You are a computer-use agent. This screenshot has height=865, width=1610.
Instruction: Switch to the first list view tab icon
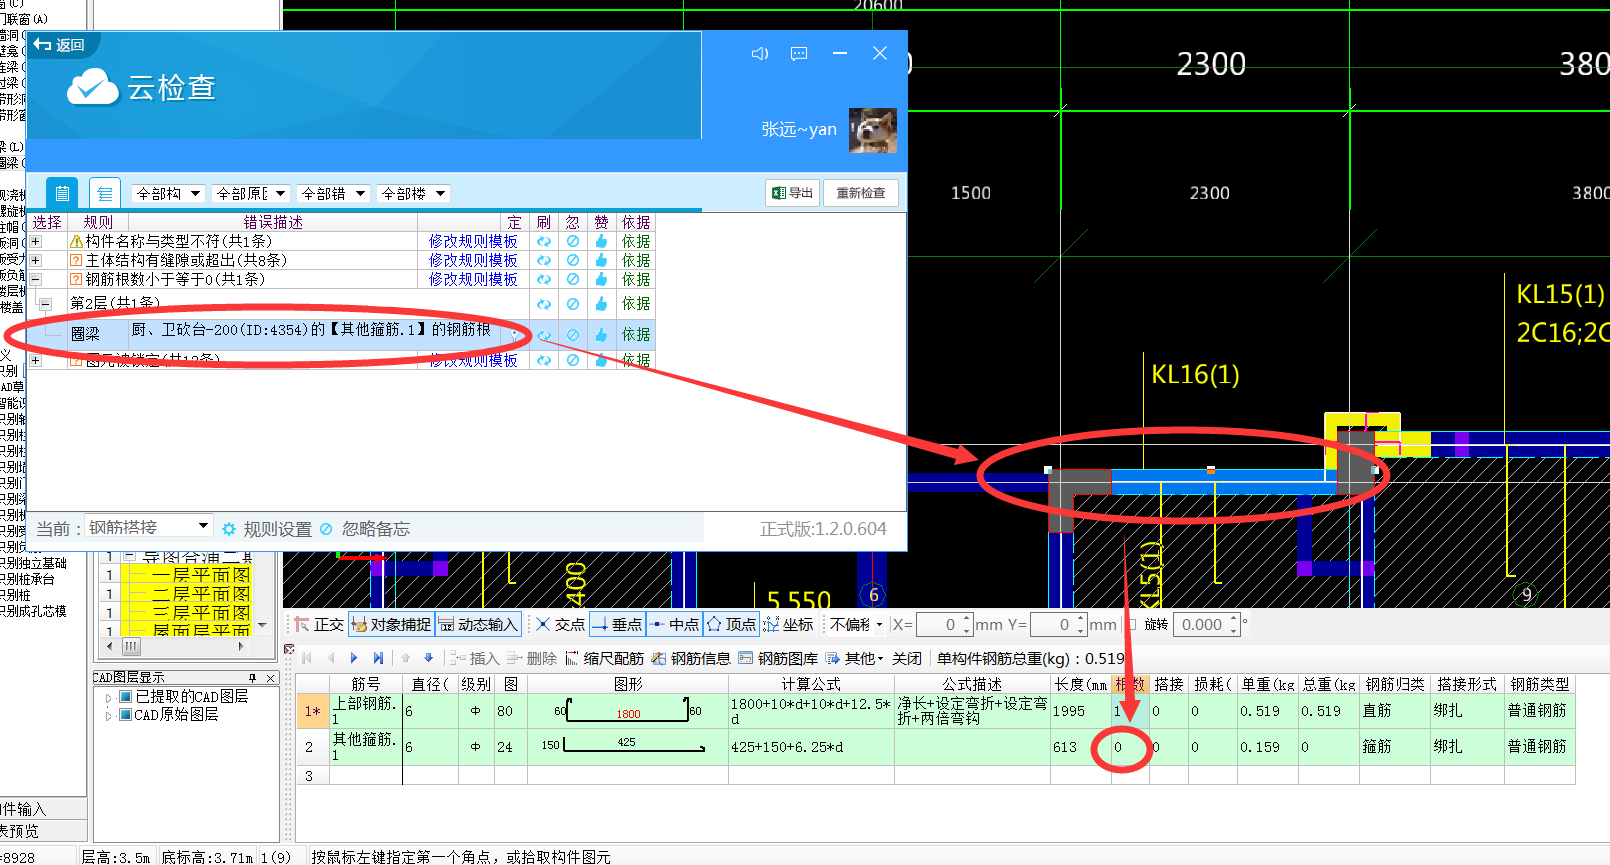coord(62,193)
